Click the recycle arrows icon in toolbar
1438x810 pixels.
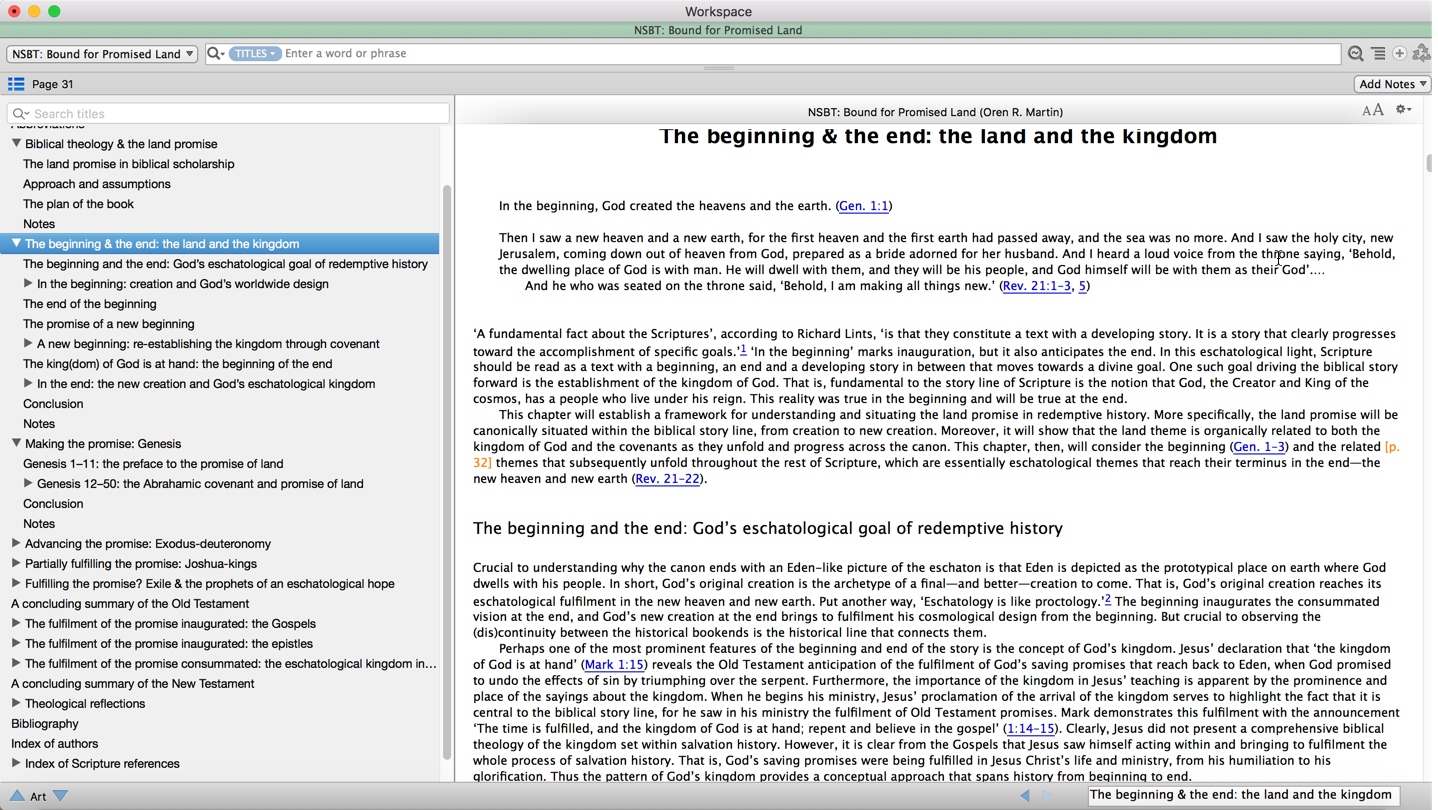[x=1421, y=54]
